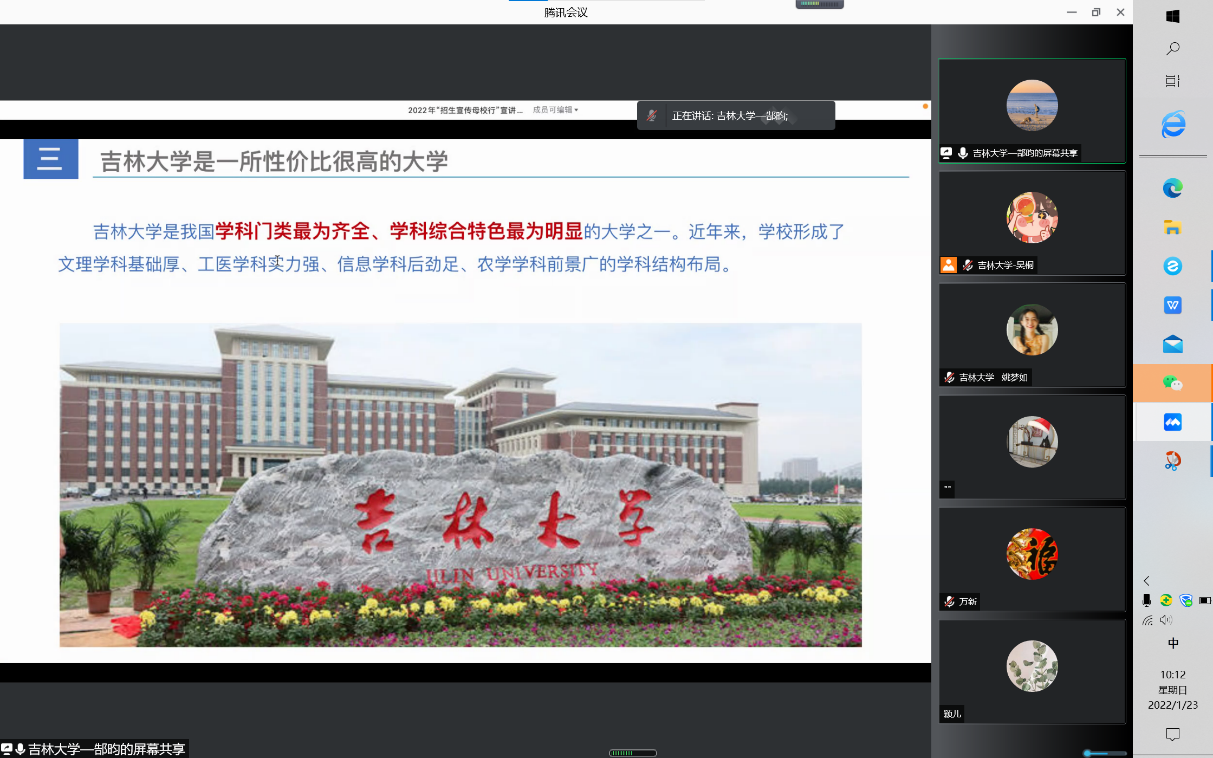Launch Microsoft Edge from taskbar
Viewport: 1213px width, 758px height.
(x=1173, y=188)
